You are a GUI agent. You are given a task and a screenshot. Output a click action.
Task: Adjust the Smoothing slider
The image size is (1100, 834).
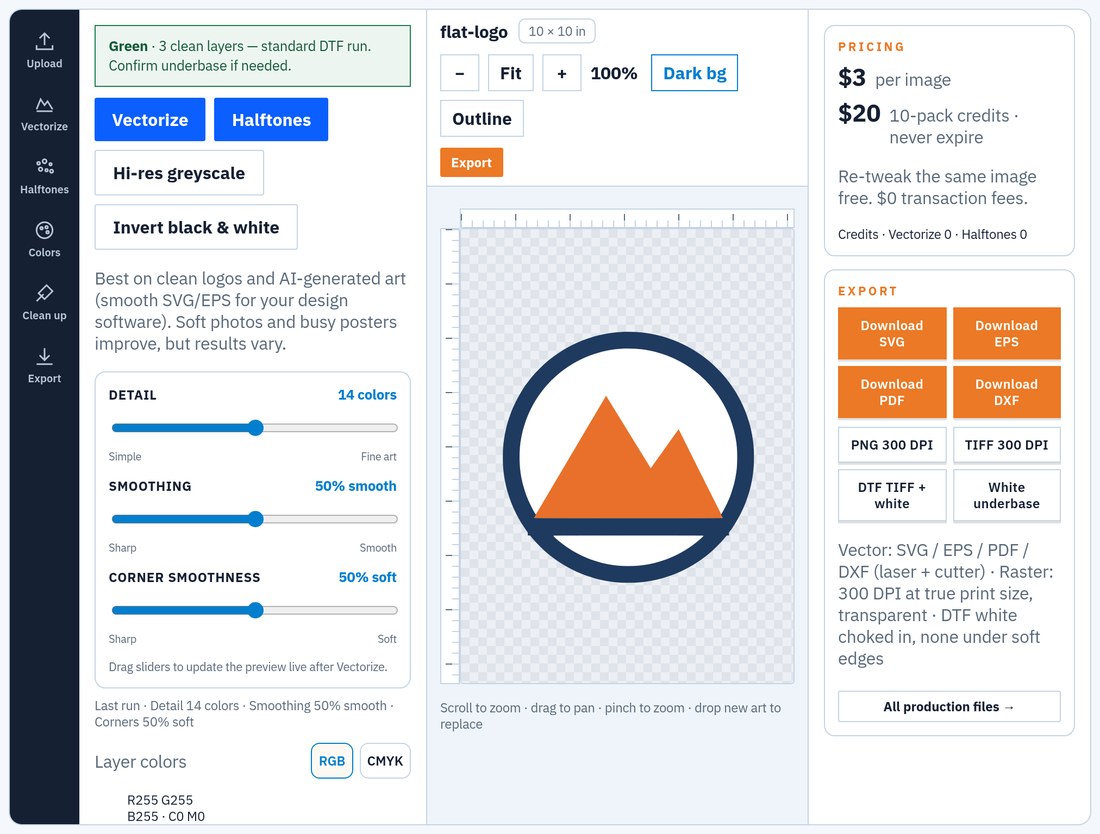pyautogui.click(x=255, y=519)
